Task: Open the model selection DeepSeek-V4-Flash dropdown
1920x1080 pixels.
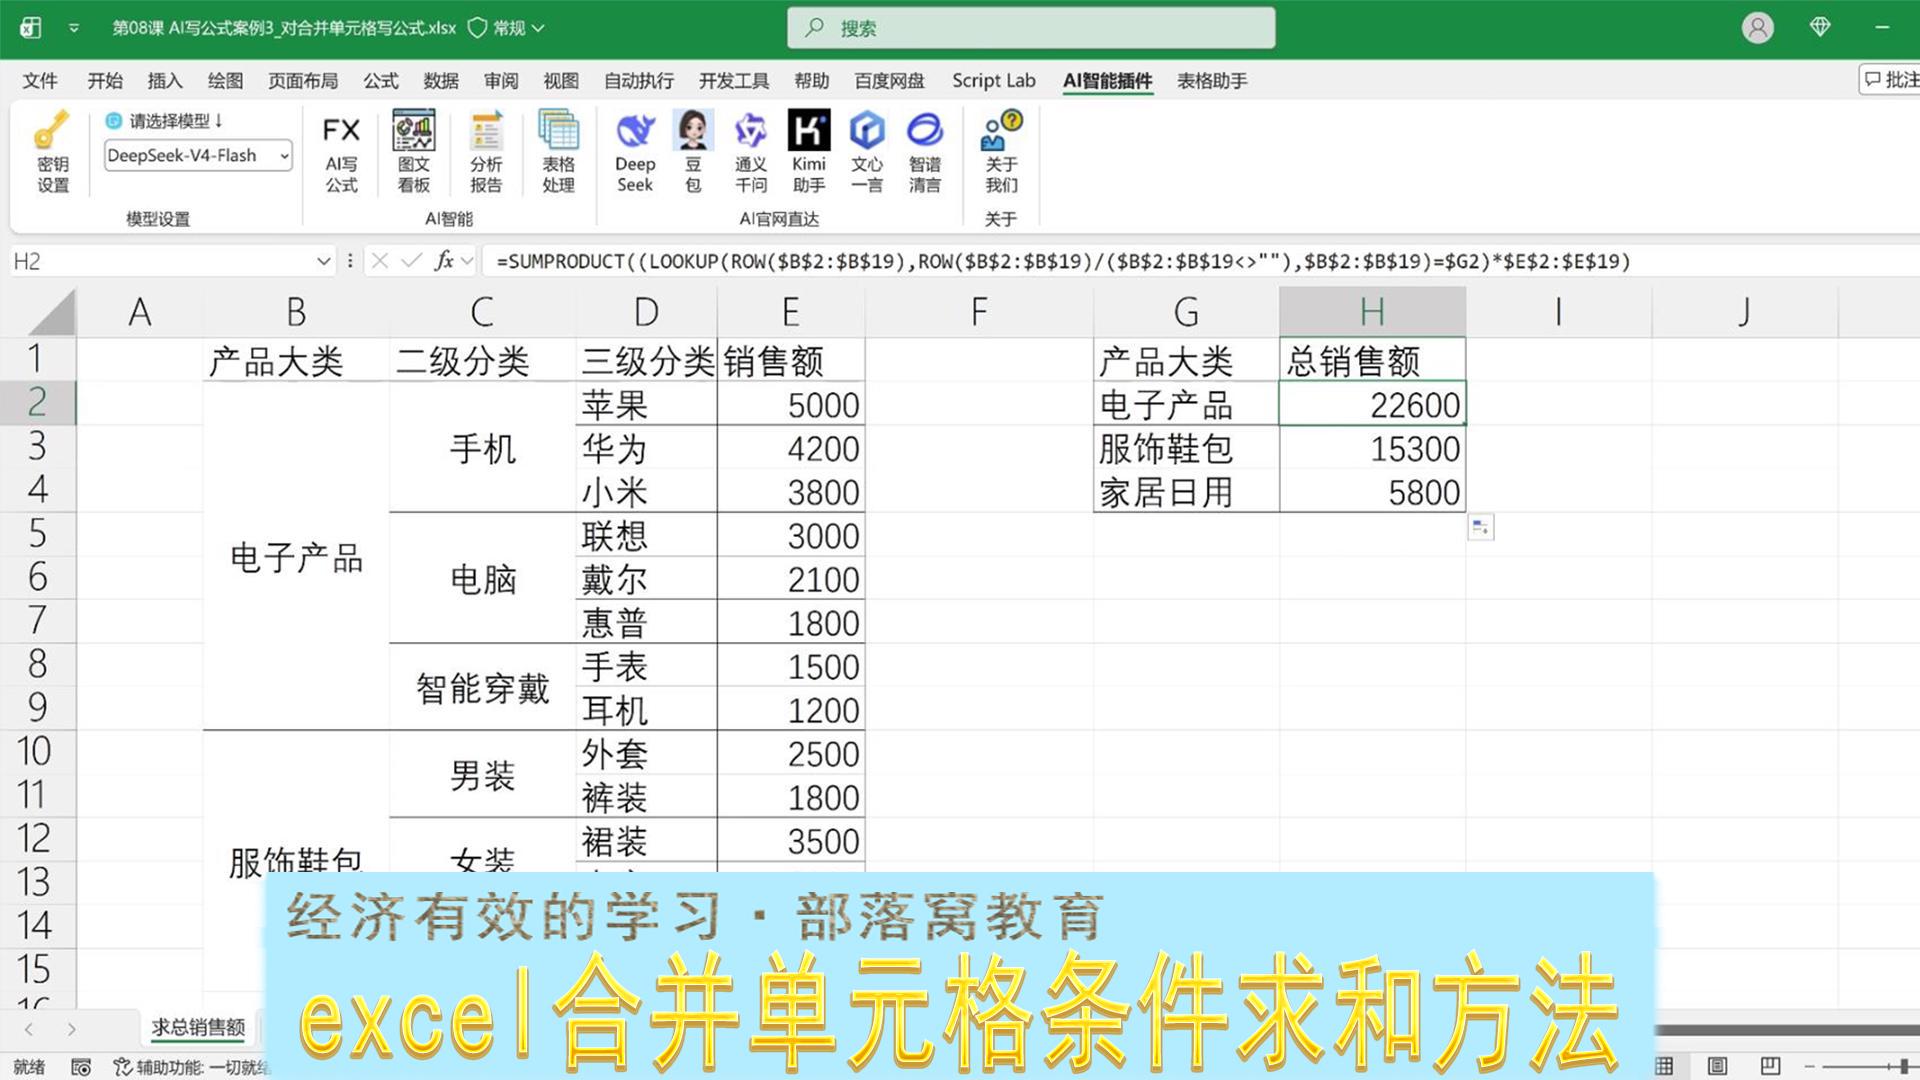Action: point(198,155)
